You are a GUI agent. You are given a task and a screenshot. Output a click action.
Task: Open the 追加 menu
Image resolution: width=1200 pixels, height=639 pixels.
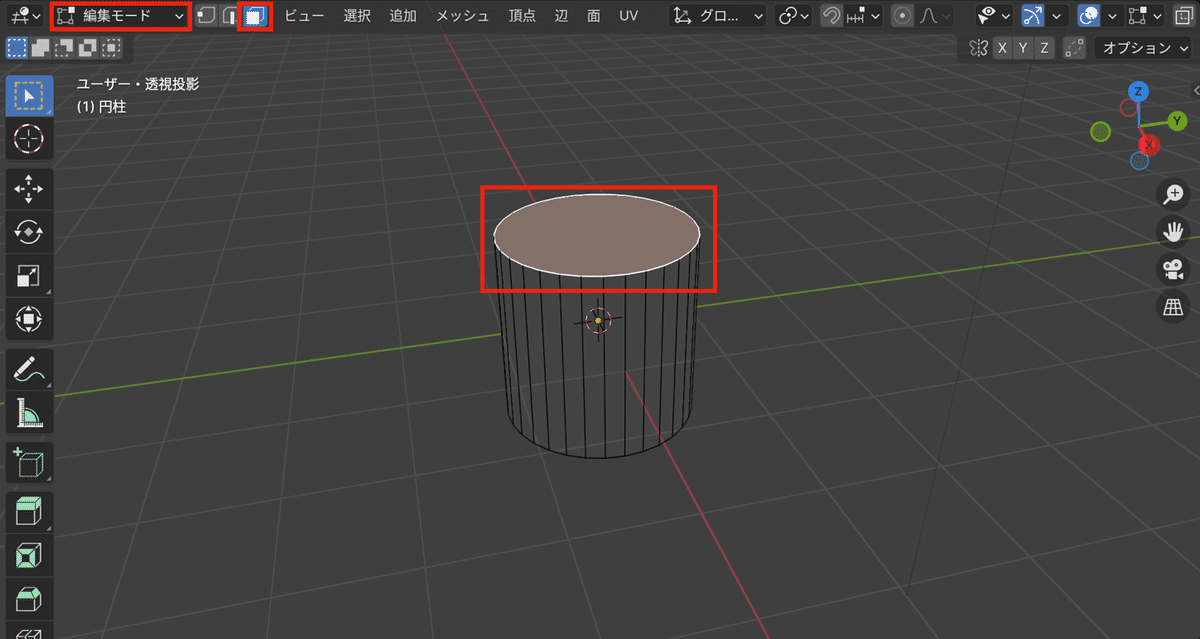click(x=403, y=16)
